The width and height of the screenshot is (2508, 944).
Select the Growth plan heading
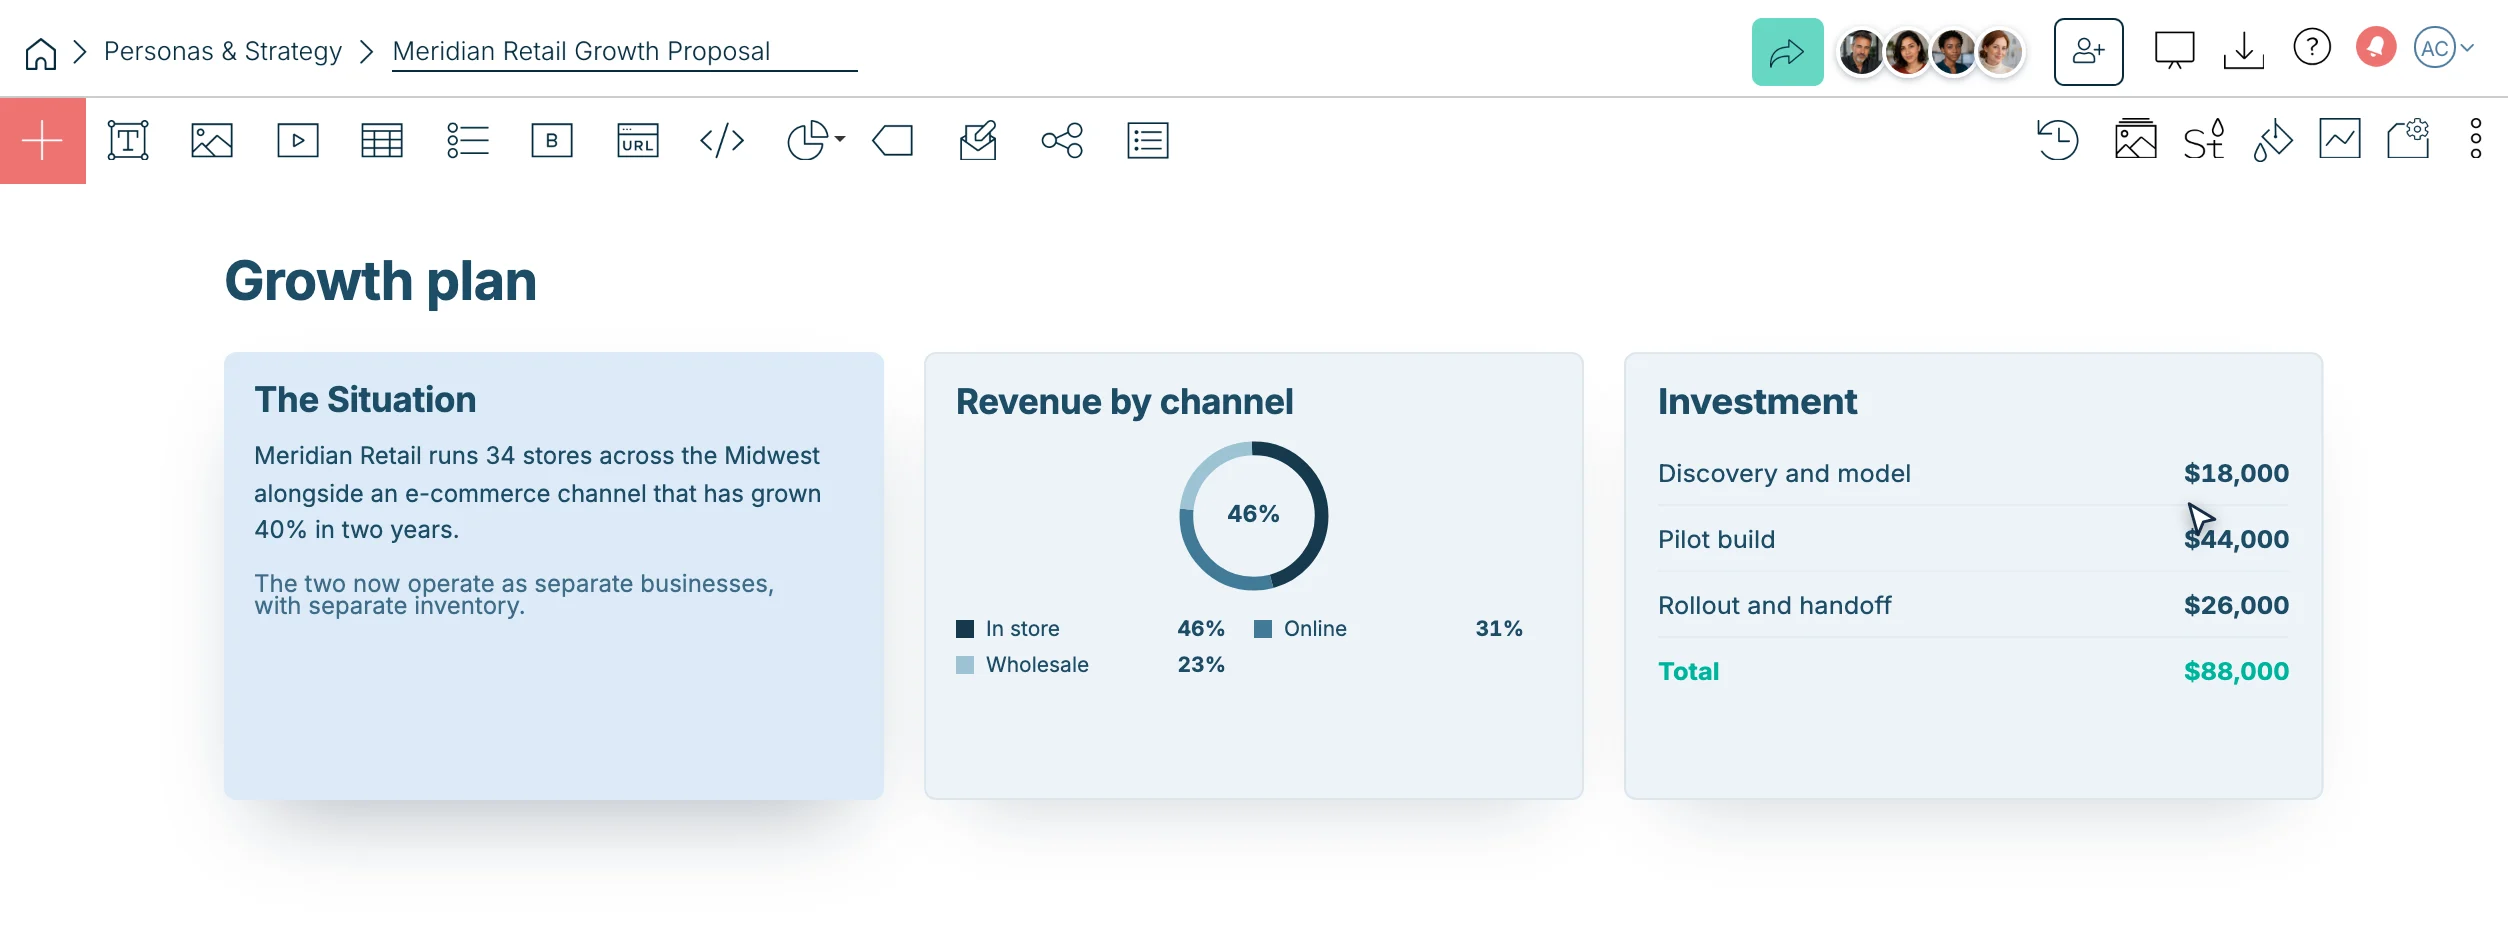click(380, 281)
